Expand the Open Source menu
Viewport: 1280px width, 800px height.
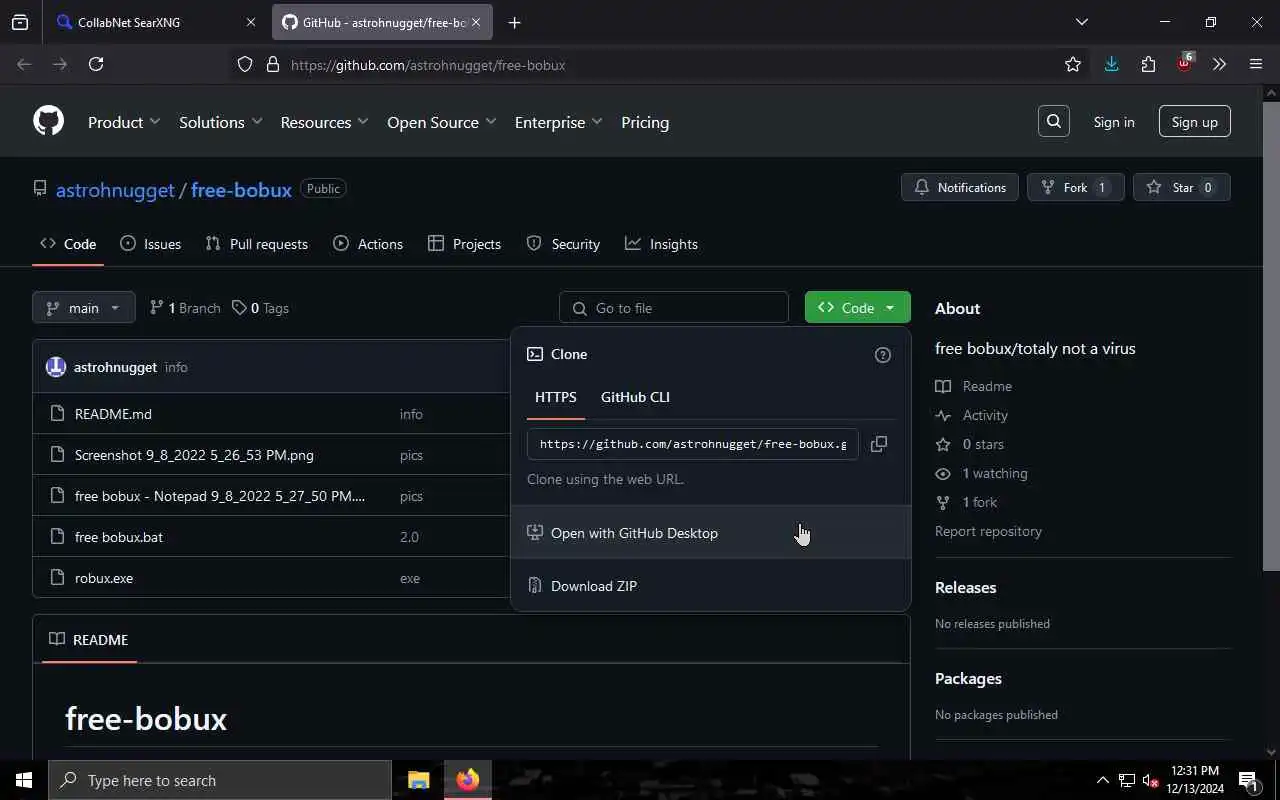(441, 122)
